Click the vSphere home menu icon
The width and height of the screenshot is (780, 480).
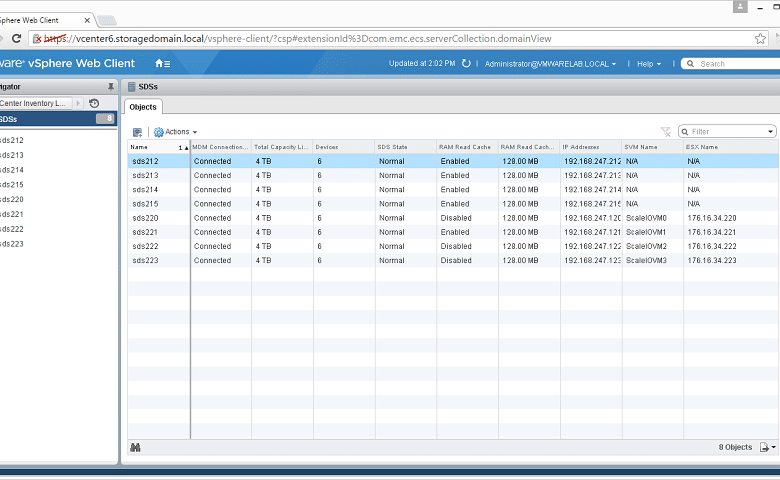click(163, 64)
